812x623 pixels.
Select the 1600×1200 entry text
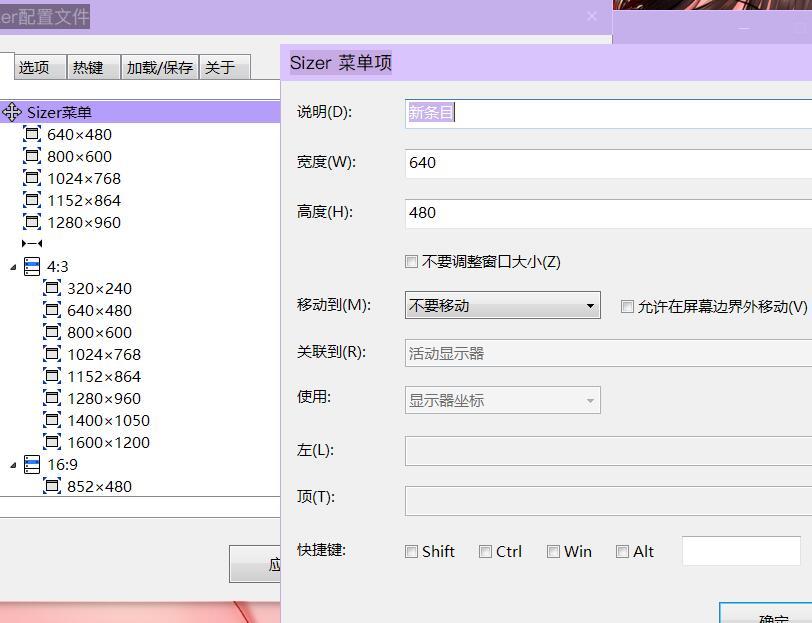pos(109,443)
